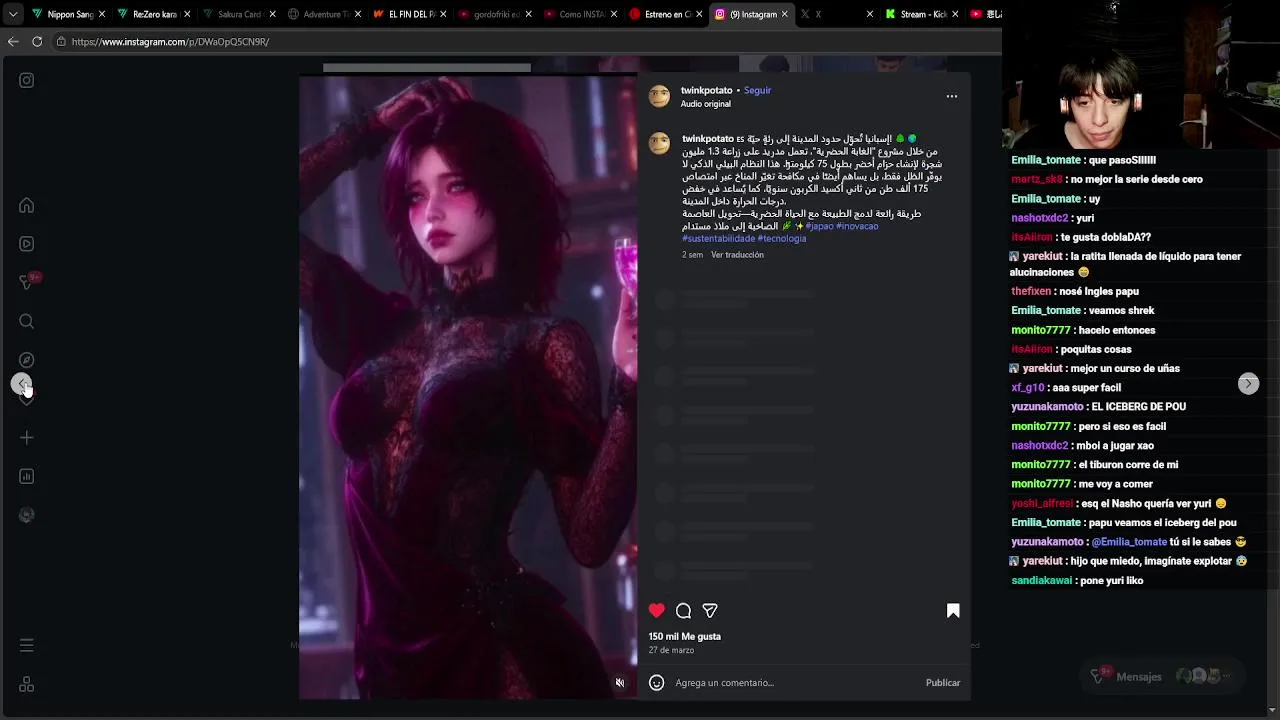Click twinkpotato avatar beside the caption
This screenshot has height=720, width=1280.
659,143
